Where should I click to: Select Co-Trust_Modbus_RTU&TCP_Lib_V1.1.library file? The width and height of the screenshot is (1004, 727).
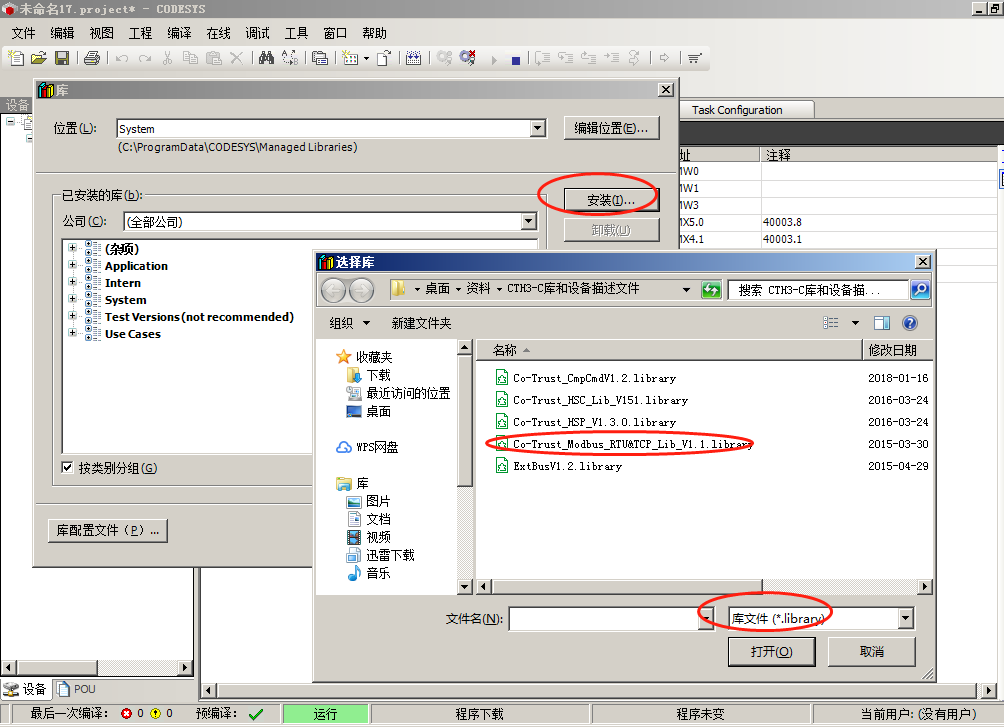pos(631,444)
